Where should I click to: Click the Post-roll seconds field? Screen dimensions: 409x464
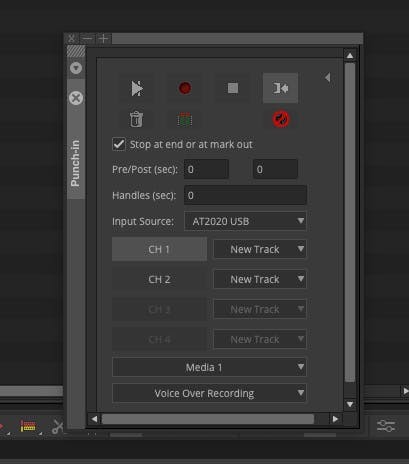[x=275, y=169]
